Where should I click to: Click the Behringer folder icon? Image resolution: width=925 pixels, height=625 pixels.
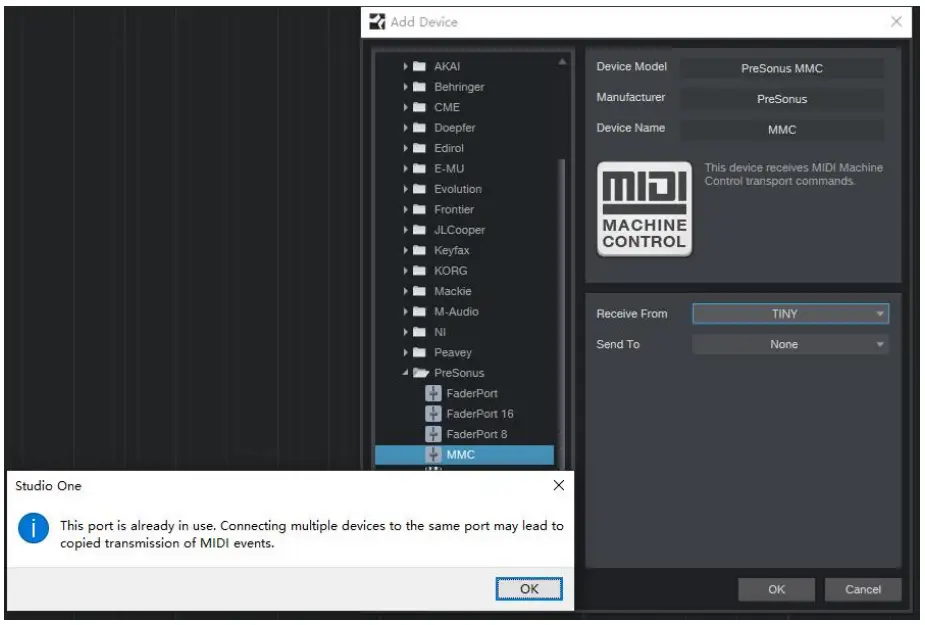coord(419,87)
